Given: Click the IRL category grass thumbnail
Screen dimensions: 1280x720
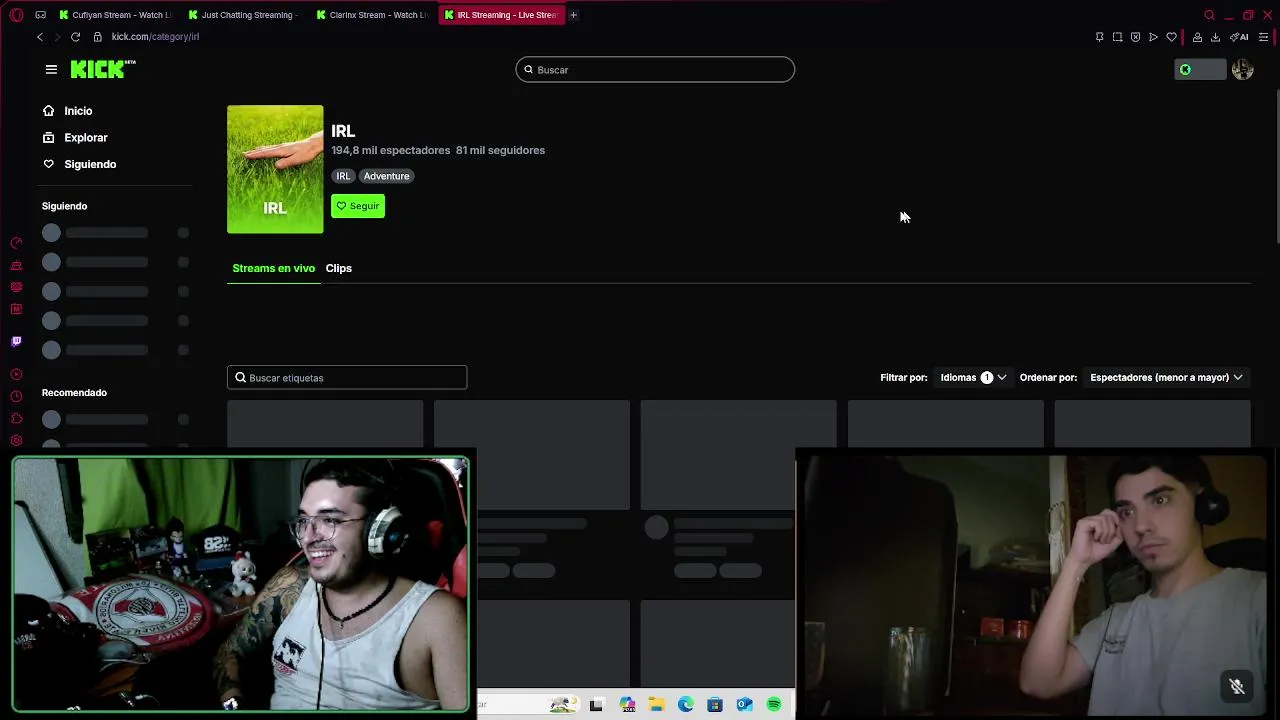Looking at the screenshot, I should [x=275, y=169].
